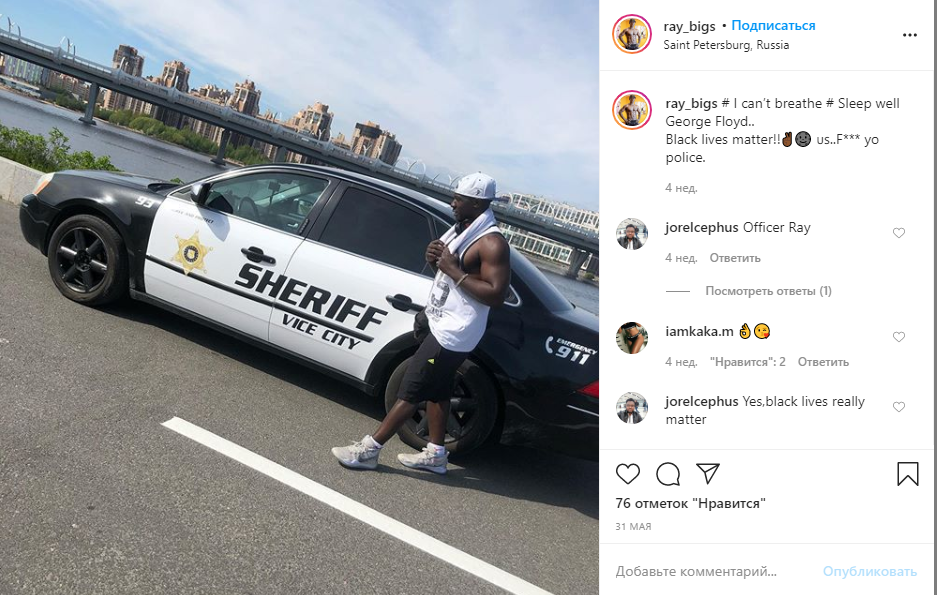Open '76 отметок "Нравится"' likes list
Image resolution: width=937 pixels, height=595 pixels.
tap(690, 503)
